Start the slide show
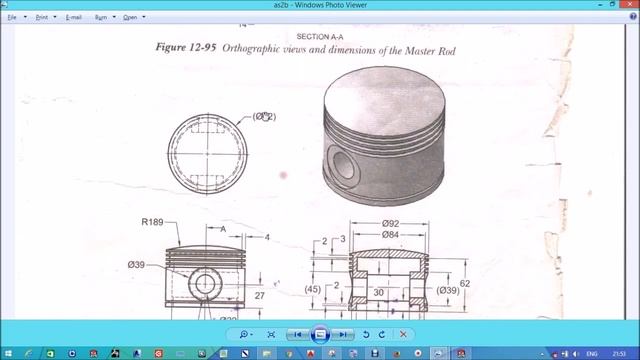Image resolution: width=640 pixels, height=360 pixels. pos(320,334)
